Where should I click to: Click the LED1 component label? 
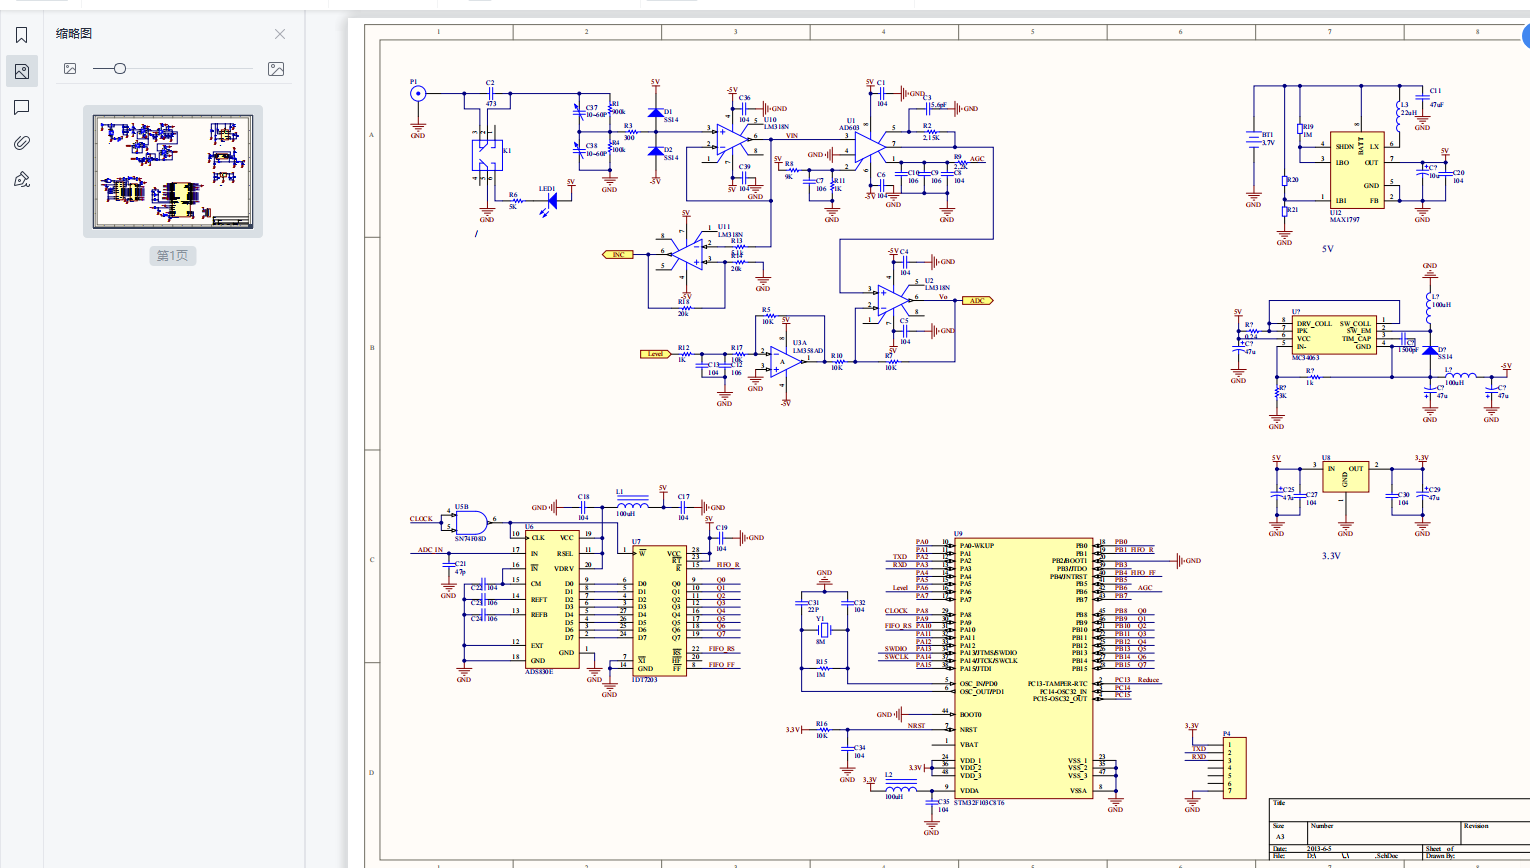tap(547, 188)
